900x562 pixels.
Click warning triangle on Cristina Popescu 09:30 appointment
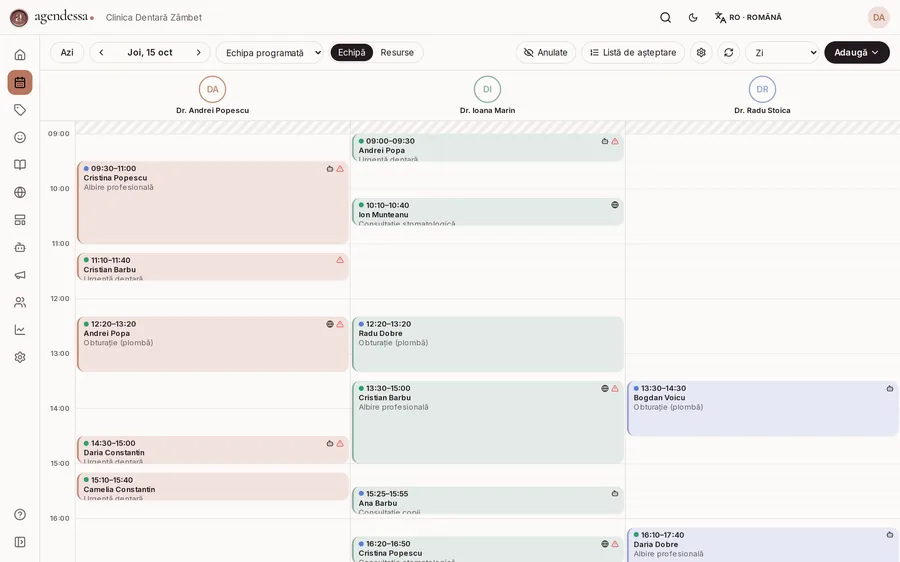pyautogui.click(x=340, y=169)
